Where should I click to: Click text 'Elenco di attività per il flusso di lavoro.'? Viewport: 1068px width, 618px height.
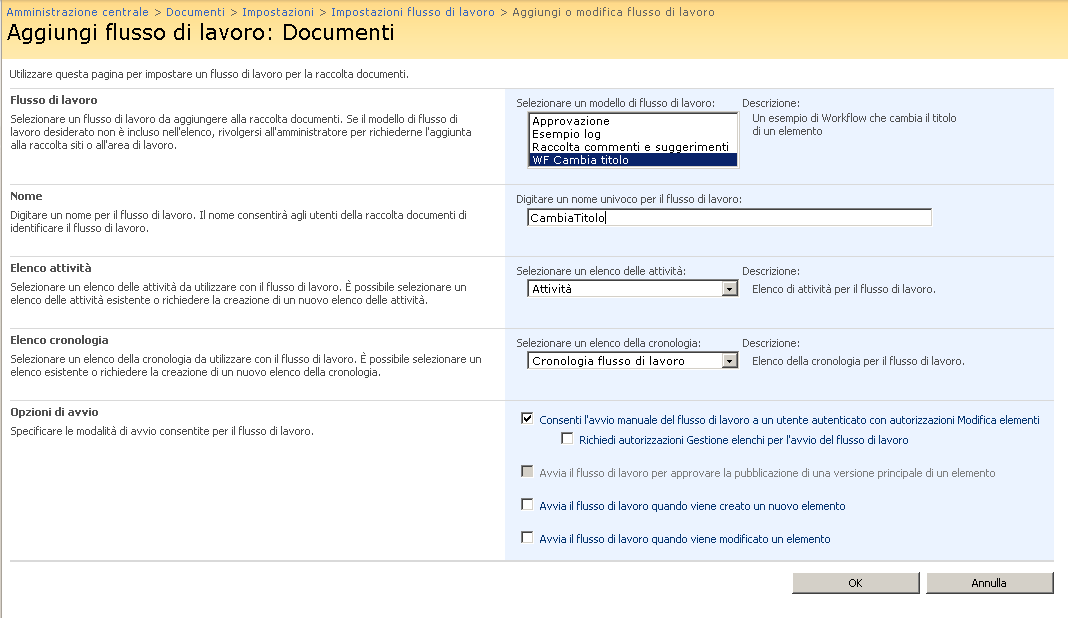(844, 290)
